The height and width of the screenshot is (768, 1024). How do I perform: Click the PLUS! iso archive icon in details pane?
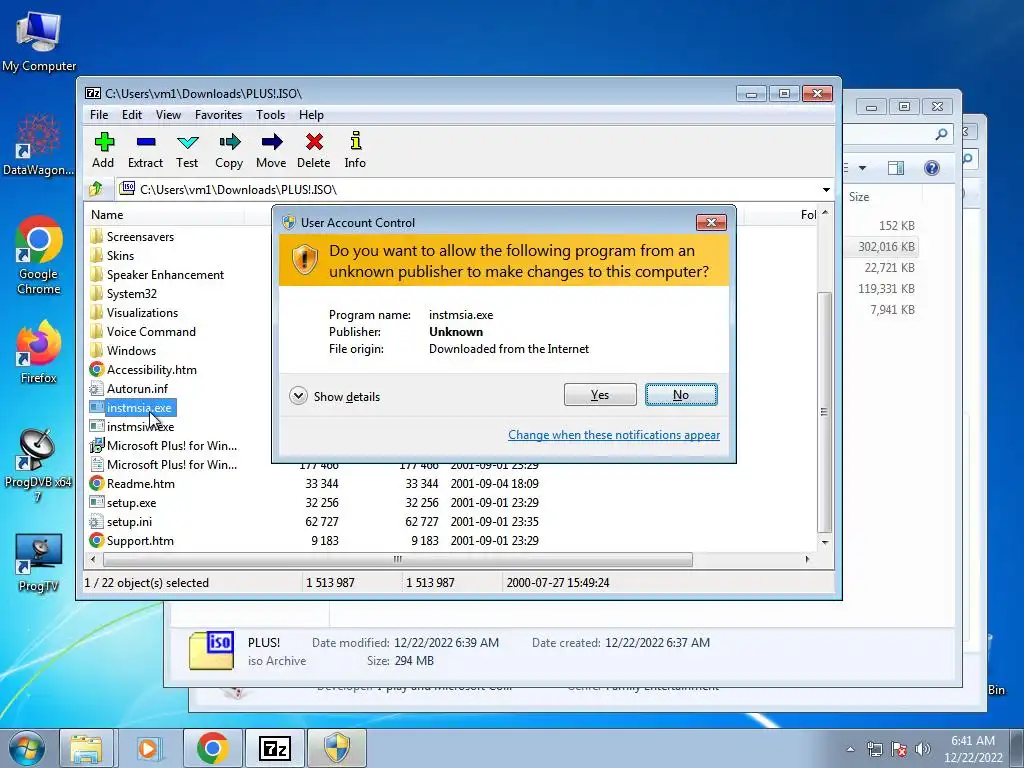(212, 650)
